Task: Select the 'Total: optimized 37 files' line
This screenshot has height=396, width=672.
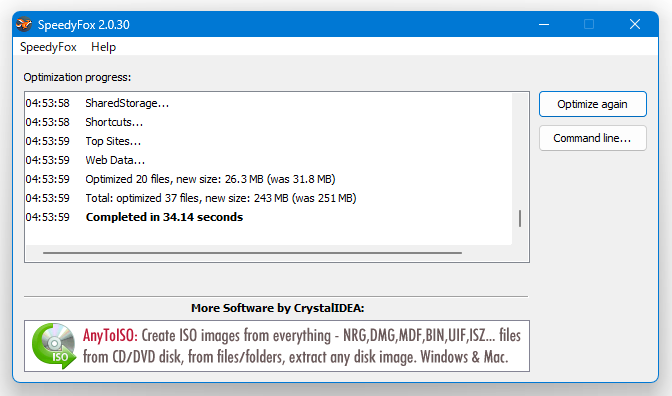Action: (x=268, y=198)
